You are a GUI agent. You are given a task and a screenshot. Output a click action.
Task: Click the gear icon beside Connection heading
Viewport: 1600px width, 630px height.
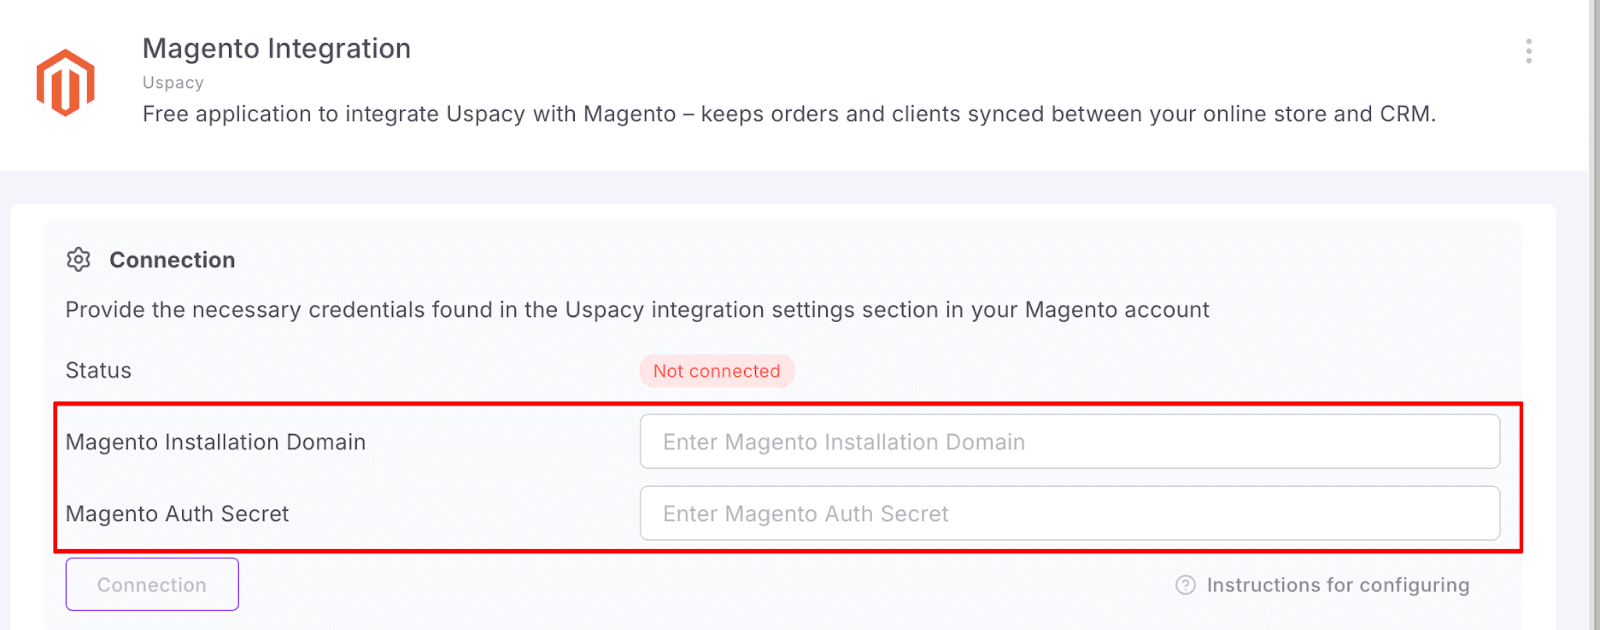78,260
